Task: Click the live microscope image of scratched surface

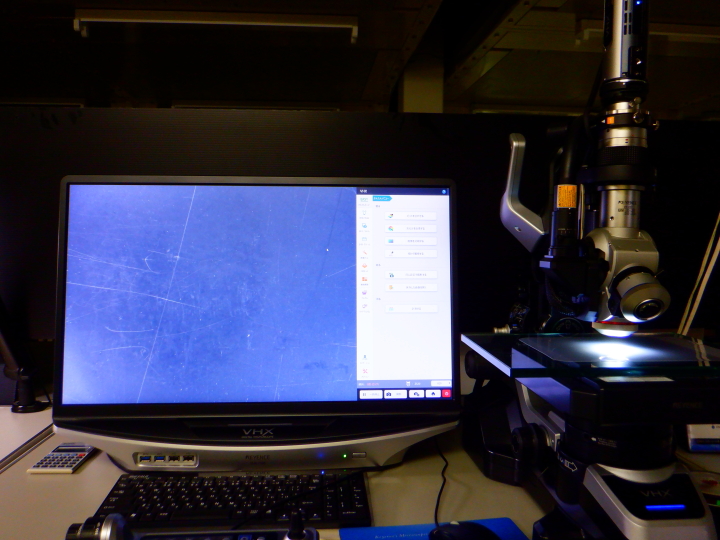Action: [210, 294]
